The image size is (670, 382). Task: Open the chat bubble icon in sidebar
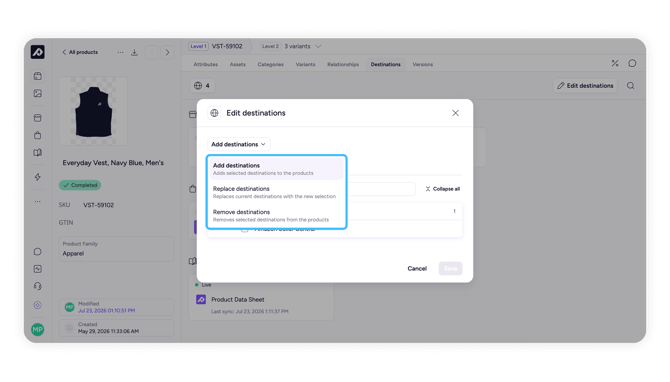[38, 252]
